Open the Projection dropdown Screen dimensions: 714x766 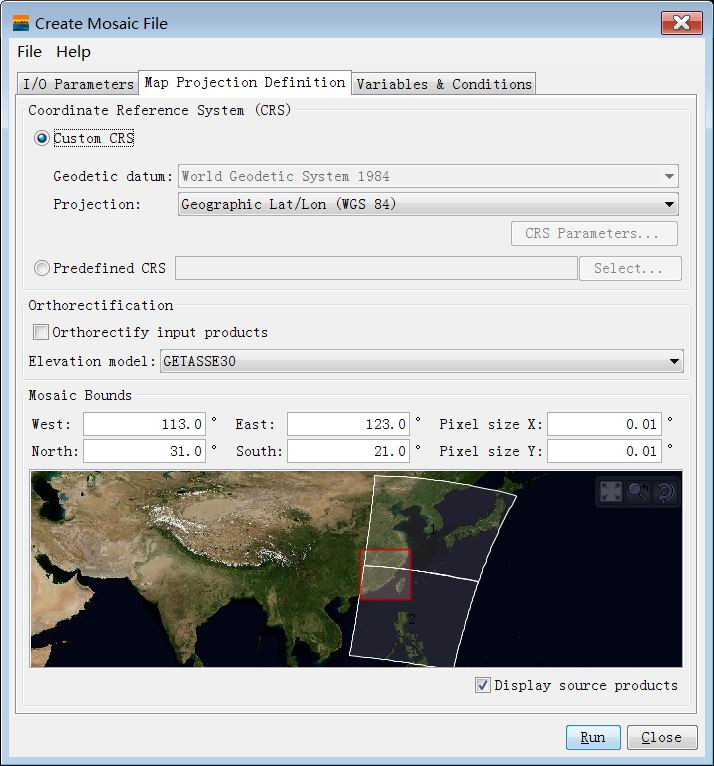click(429, 205)
